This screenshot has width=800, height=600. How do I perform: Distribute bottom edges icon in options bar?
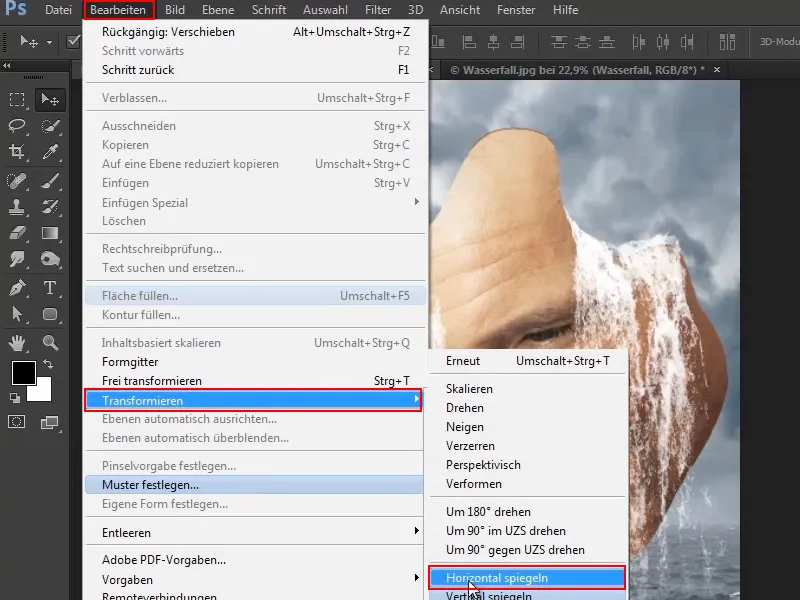click(x=607, y=42)
